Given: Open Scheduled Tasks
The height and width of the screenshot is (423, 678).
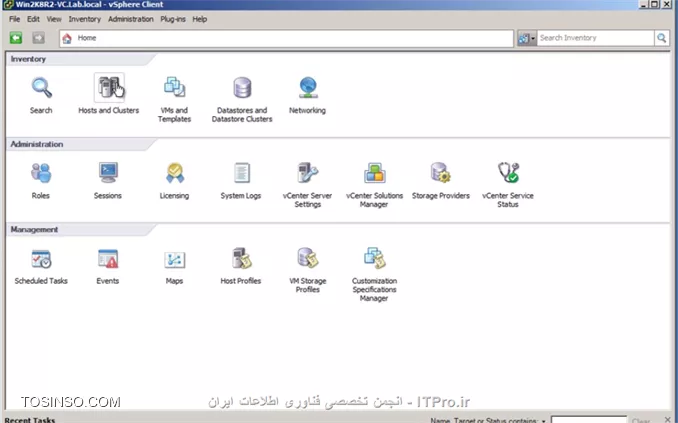Looking at the screenshot, I should coord(41,259).
